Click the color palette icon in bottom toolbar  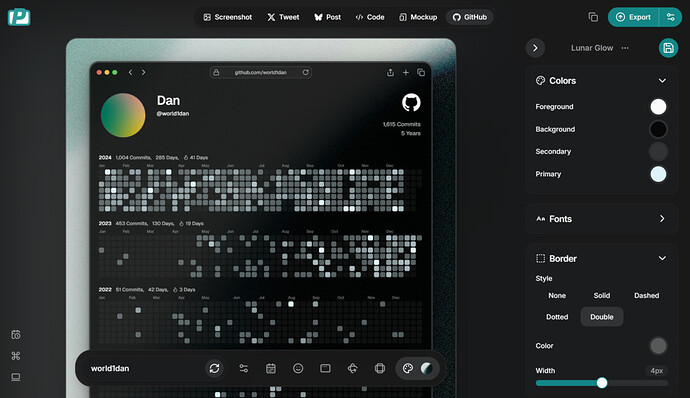(x=408, y=369)
